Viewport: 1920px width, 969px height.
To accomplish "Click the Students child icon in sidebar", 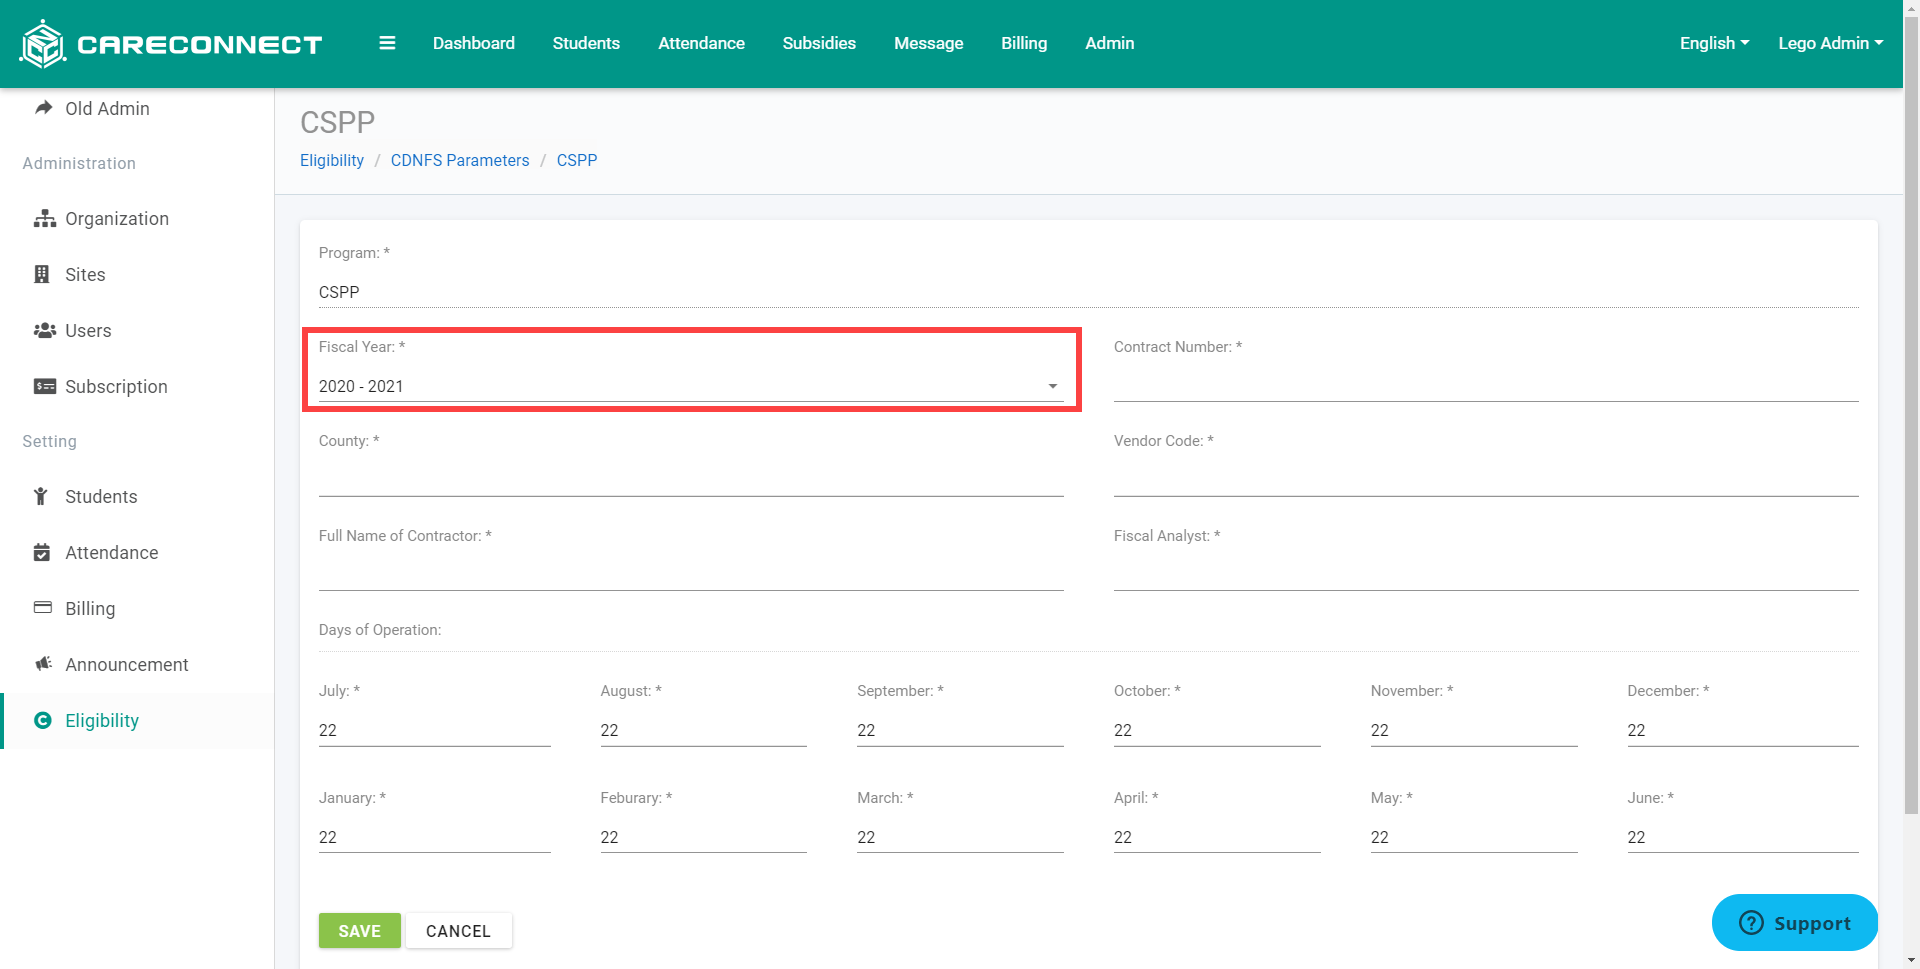I will click(x=41, y=496).
